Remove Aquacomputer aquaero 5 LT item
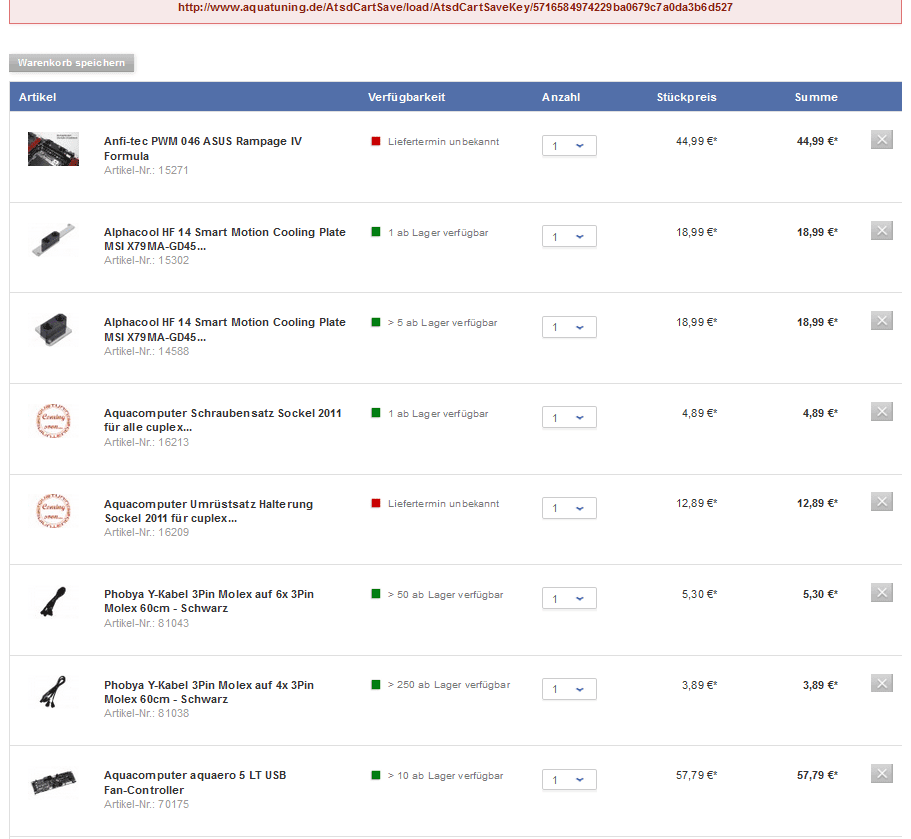Image resolution: width=911 pixels, height=839 pixels. (881, 774)
